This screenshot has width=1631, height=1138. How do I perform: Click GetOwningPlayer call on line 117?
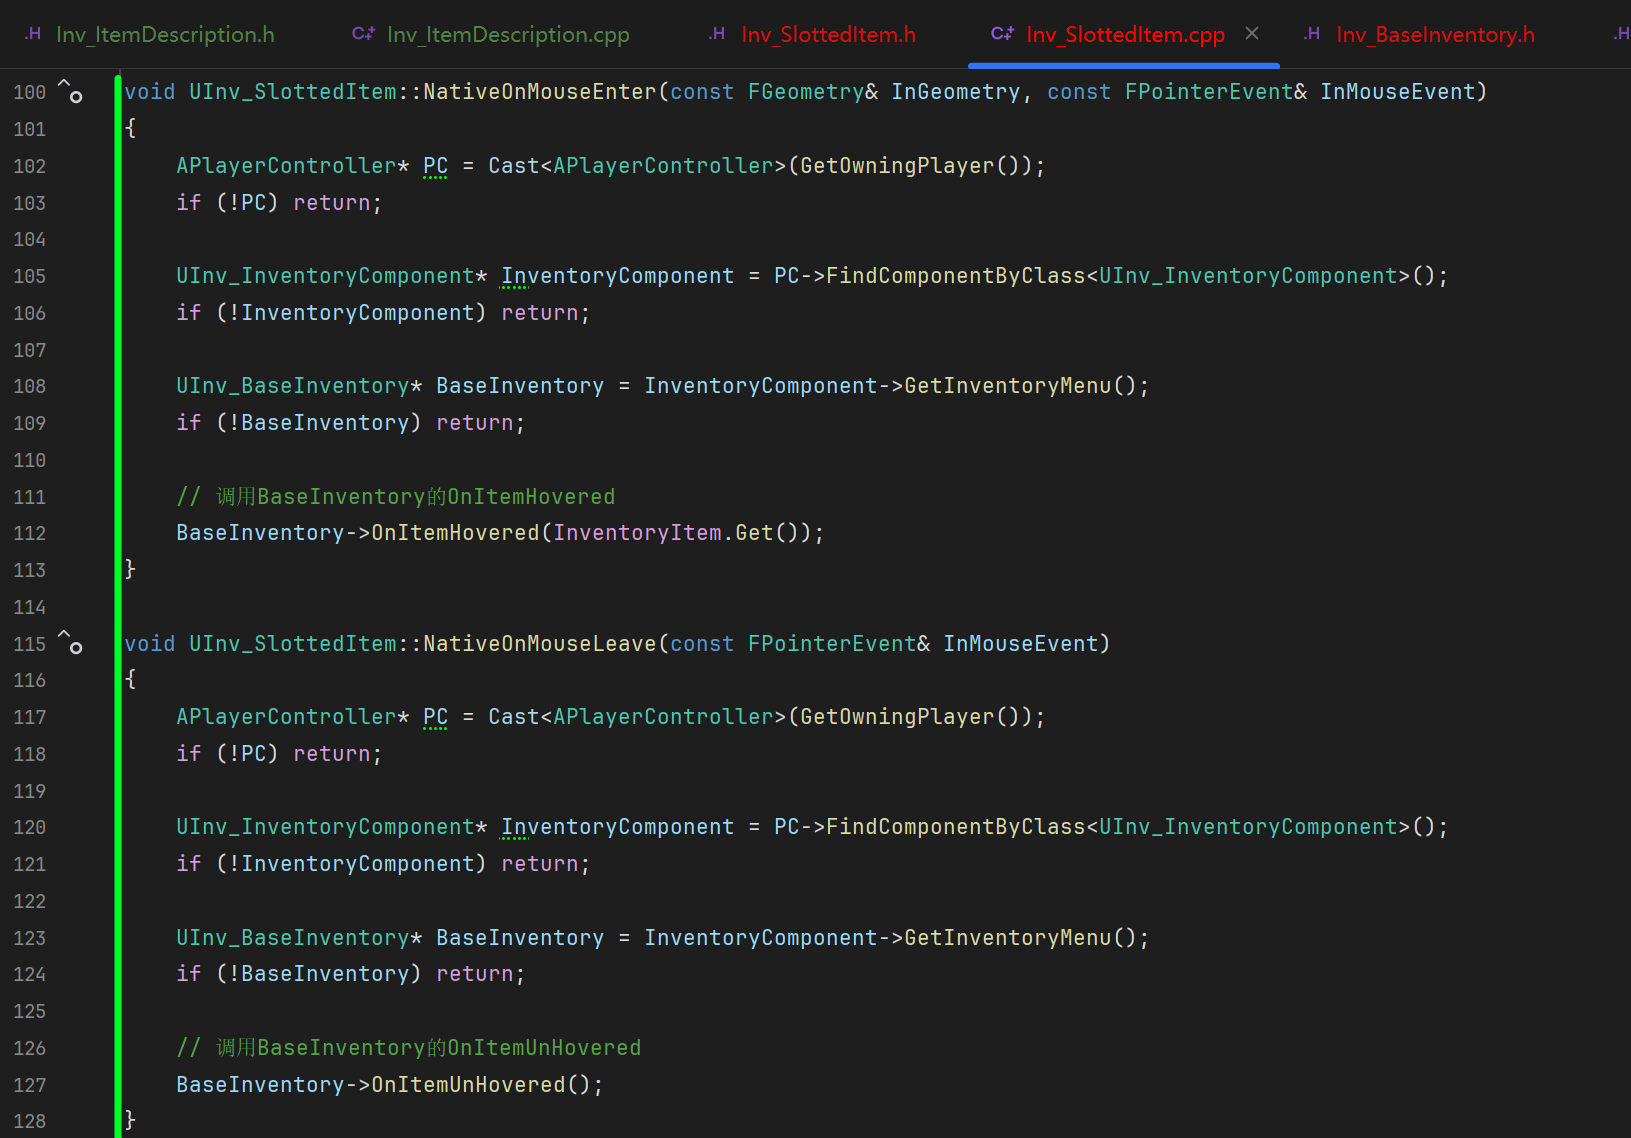tap(898, 717)
